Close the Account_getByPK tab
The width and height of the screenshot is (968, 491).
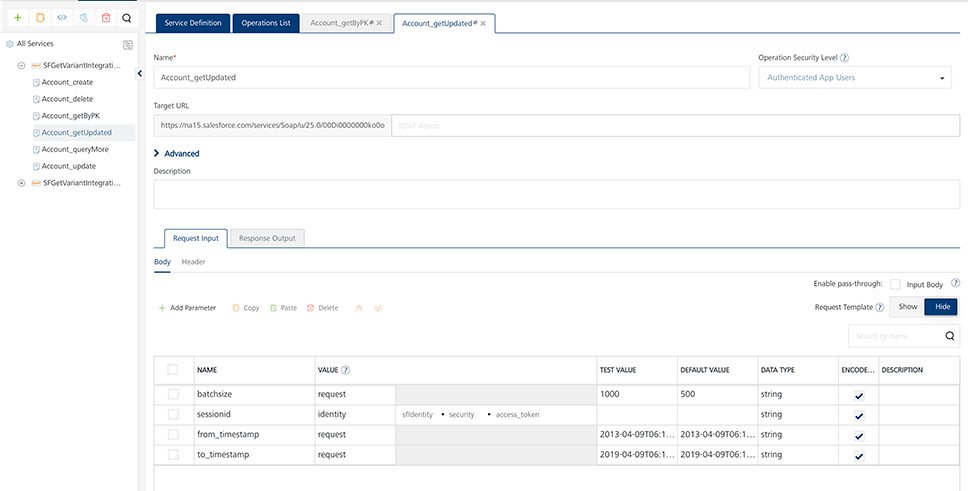379,23
